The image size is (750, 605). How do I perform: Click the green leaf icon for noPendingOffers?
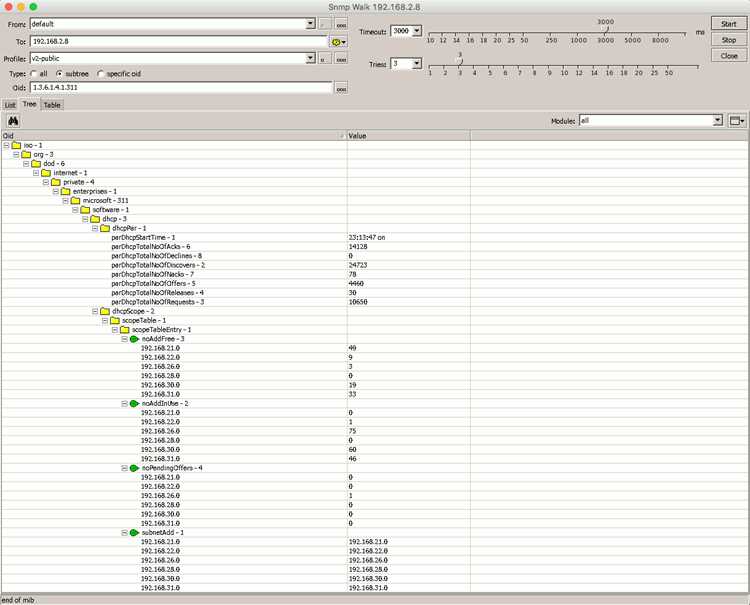click(x=134, y=468)
